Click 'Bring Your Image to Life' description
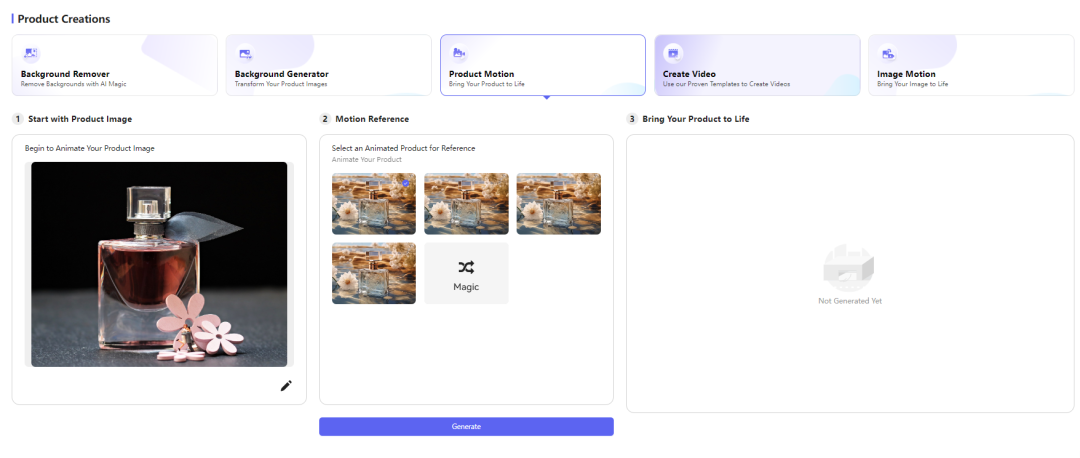 point(913,84)
